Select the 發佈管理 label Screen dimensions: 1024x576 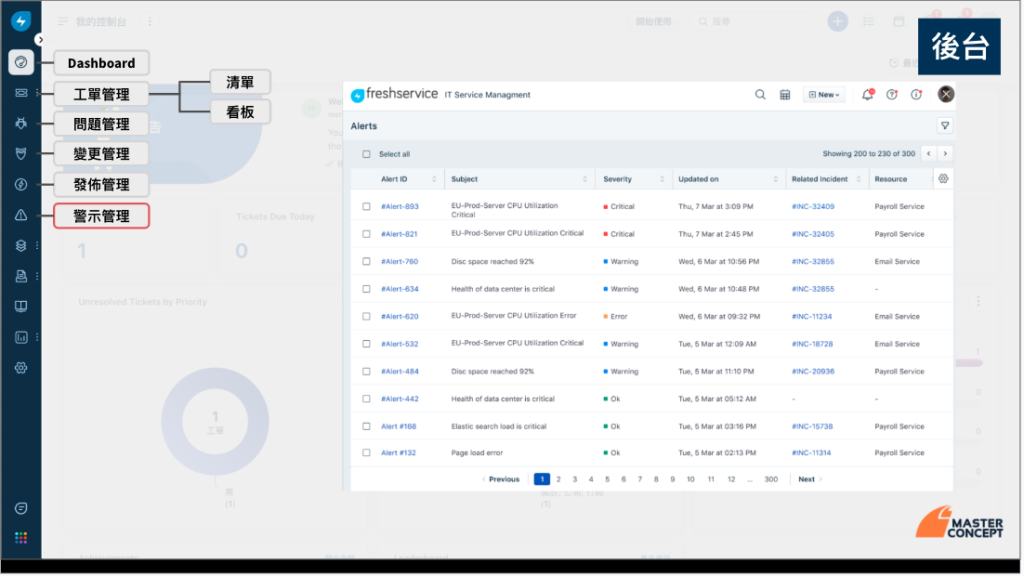point(101,185)
